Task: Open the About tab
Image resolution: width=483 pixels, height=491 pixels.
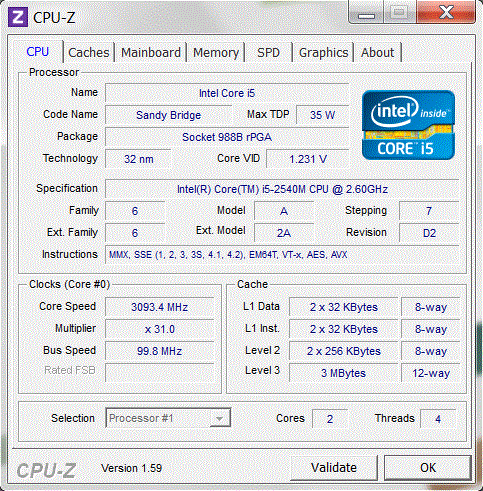Action: click(x=378, y=52)
